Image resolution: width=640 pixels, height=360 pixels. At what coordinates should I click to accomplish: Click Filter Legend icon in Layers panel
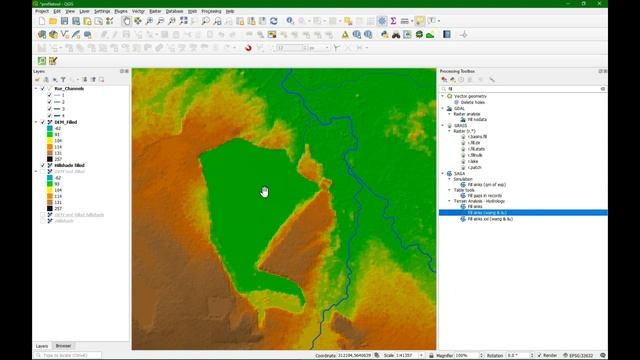[x=63, y=80]
